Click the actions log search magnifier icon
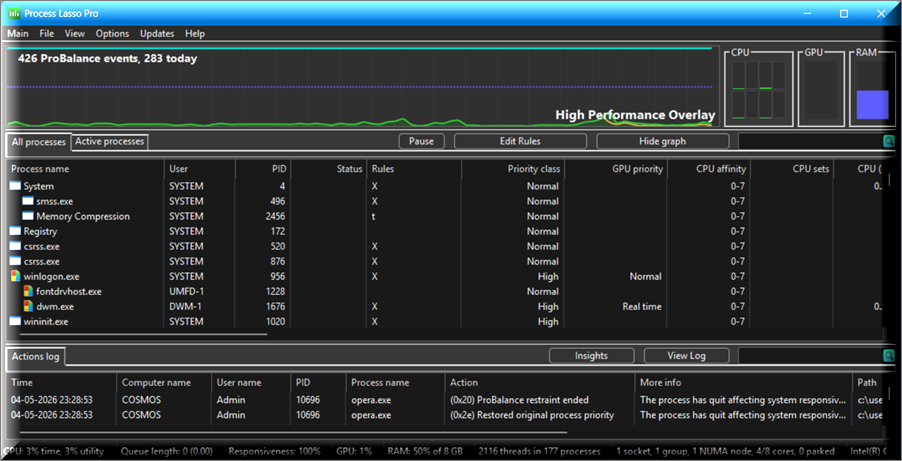This screenshot has height=461, width=902. click(889, 356)
